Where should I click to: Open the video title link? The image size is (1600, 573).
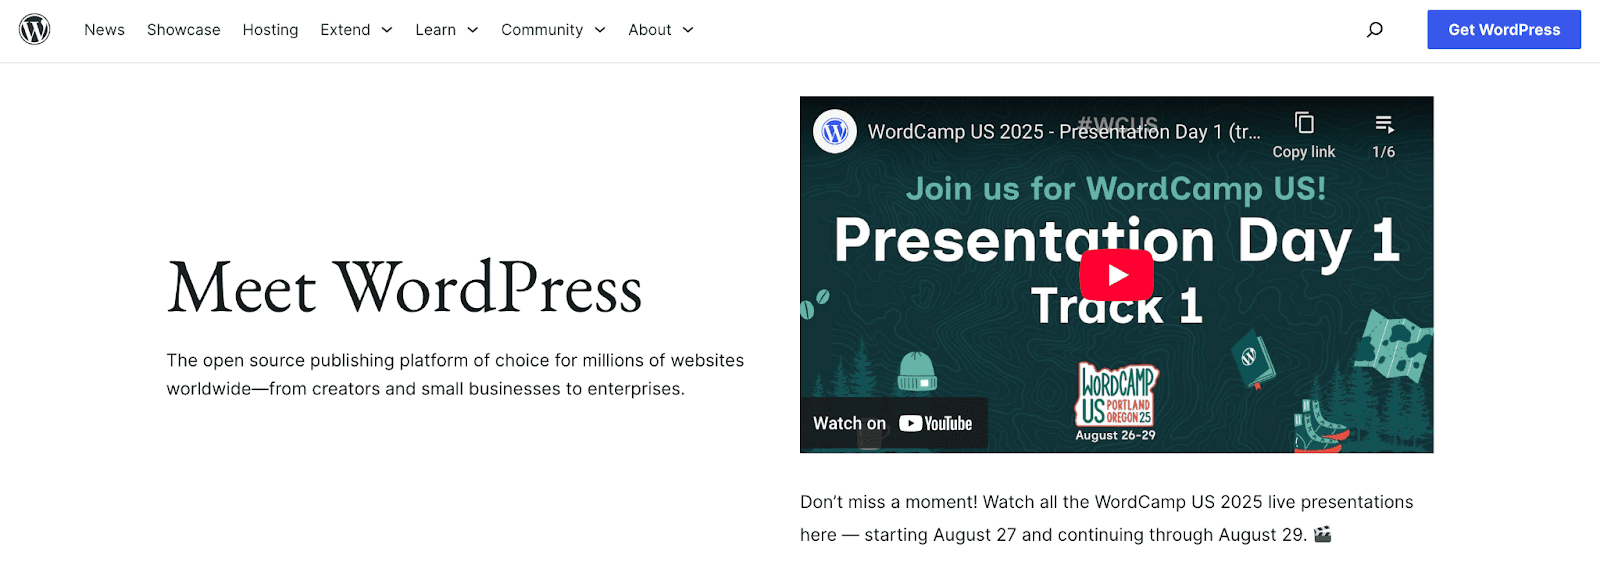tap(1064, 132)
